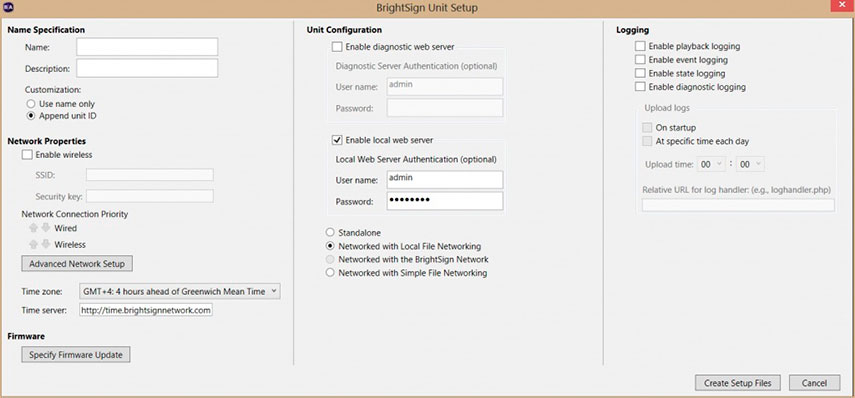Move Wireless priority up arrow

(34, 244)
